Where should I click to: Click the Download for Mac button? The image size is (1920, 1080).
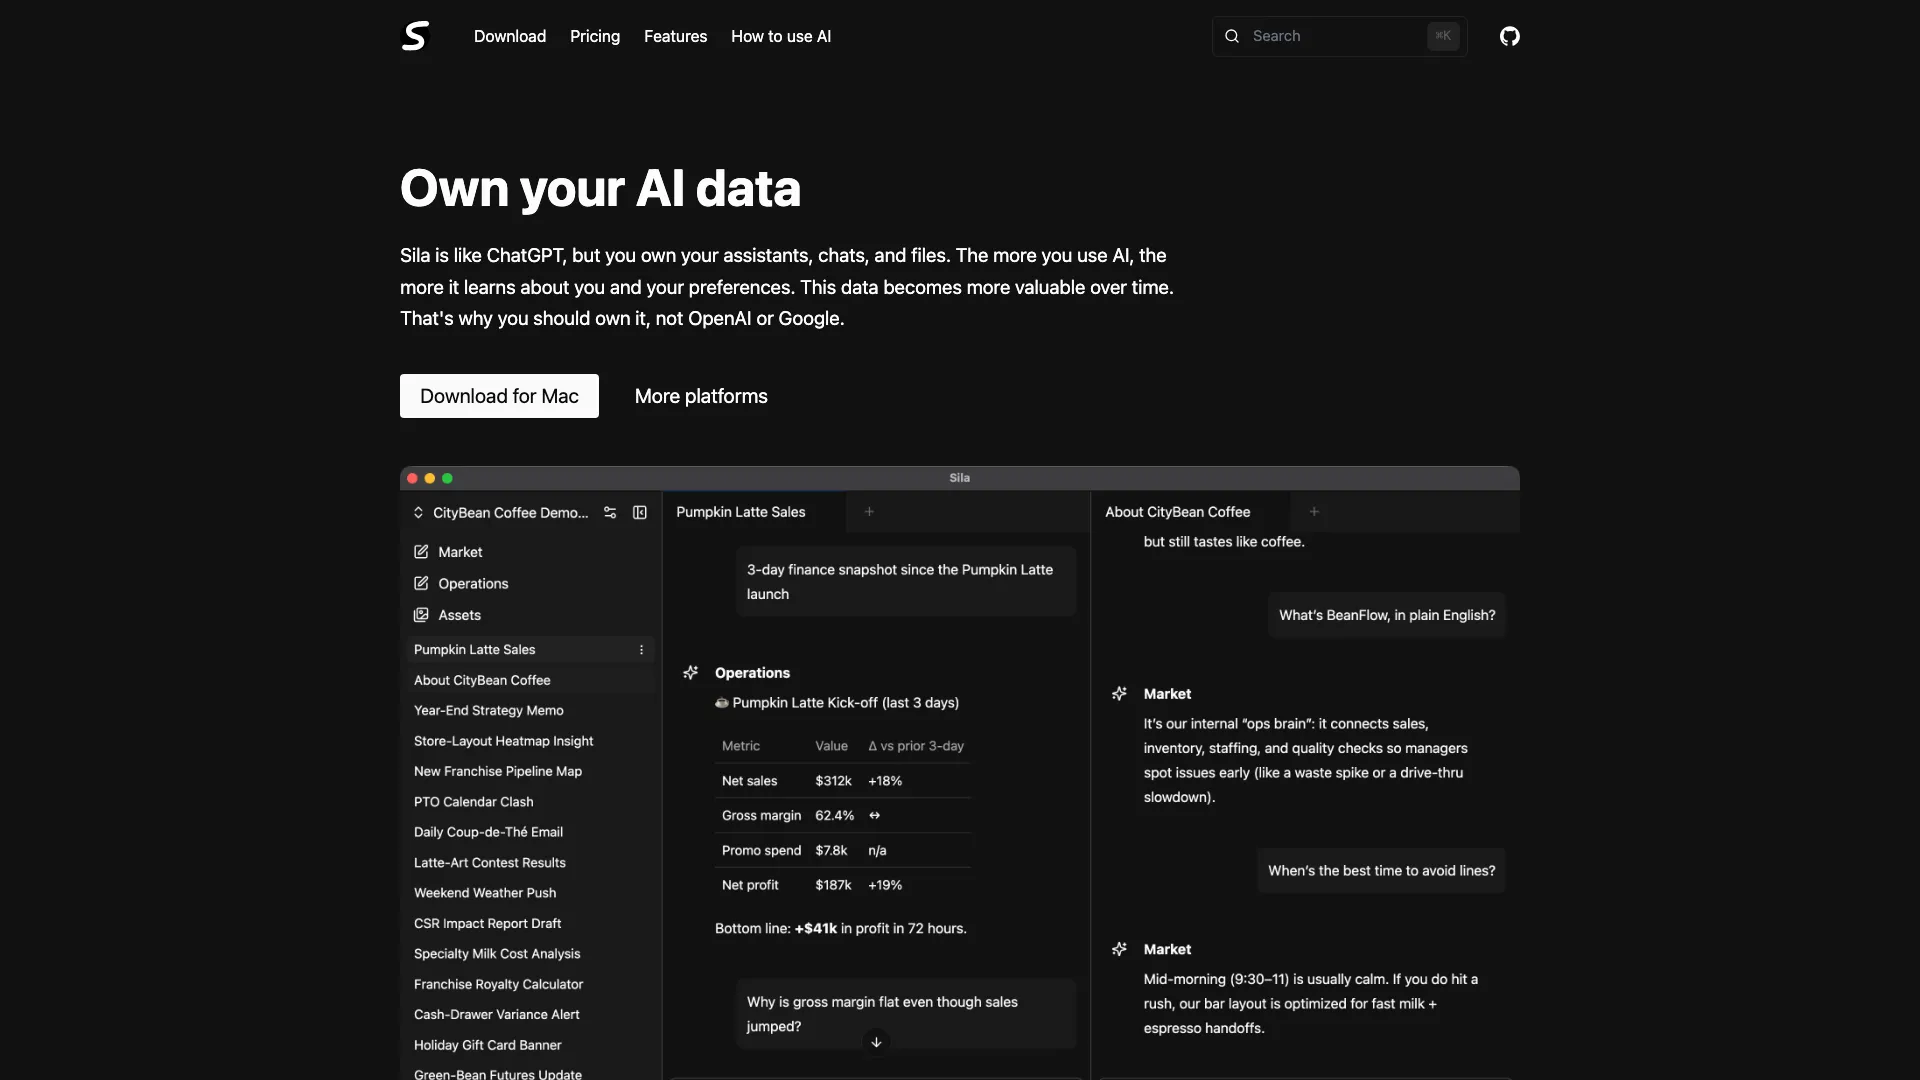pos(499,396)
